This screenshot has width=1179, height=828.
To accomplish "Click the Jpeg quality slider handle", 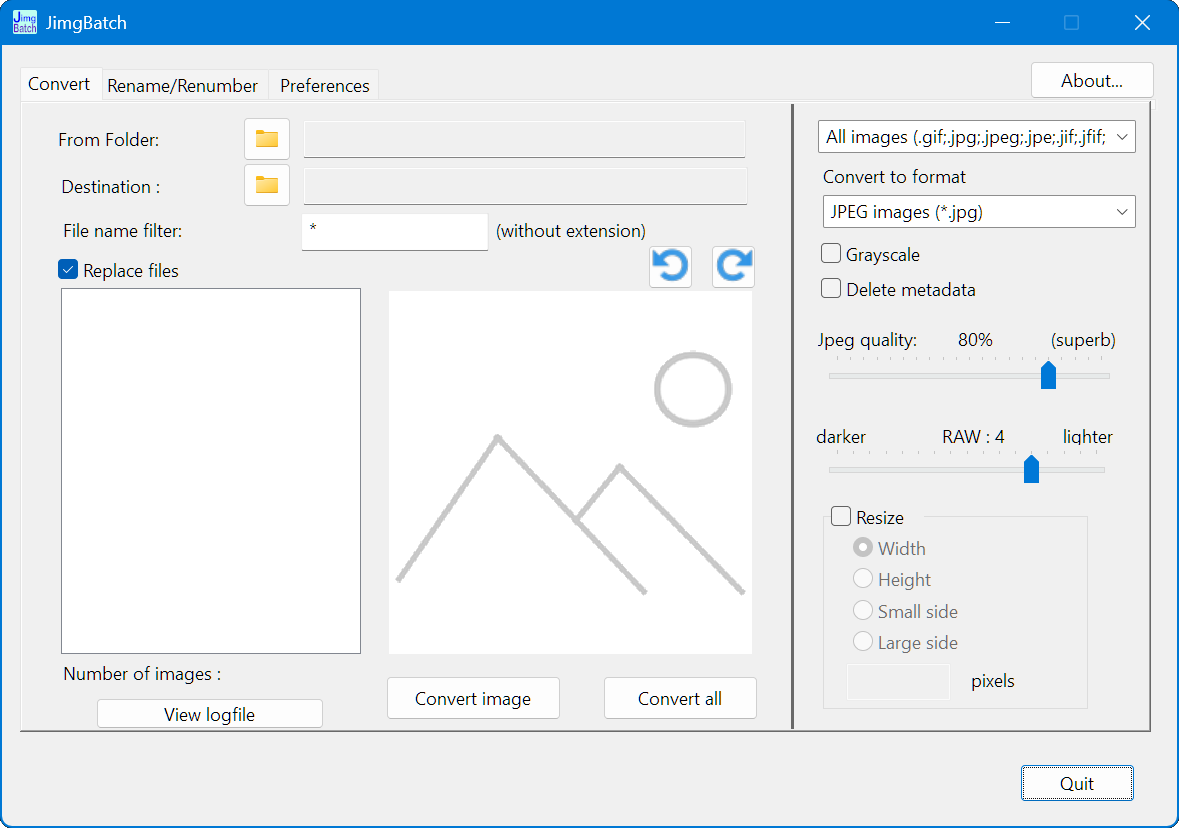I will pos(1048,375).
